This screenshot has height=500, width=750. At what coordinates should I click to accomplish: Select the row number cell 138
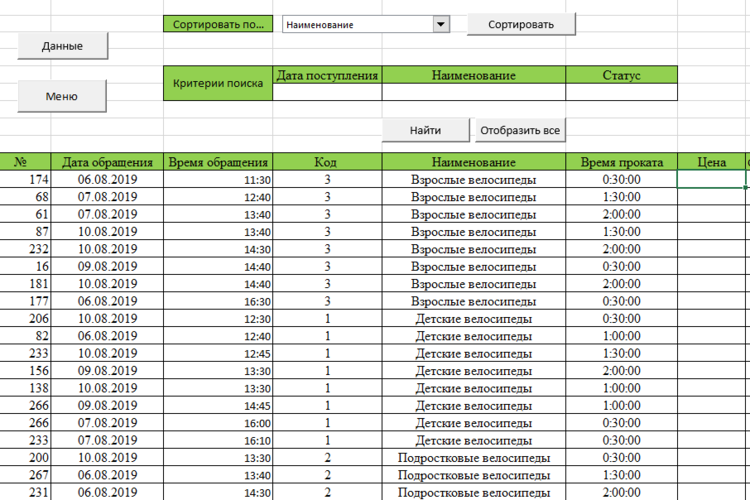point(25,388)
